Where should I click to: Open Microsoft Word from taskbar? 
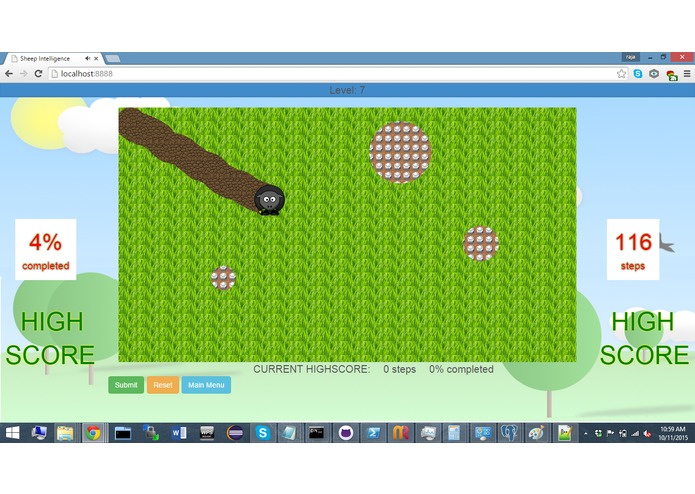point(179,433)
